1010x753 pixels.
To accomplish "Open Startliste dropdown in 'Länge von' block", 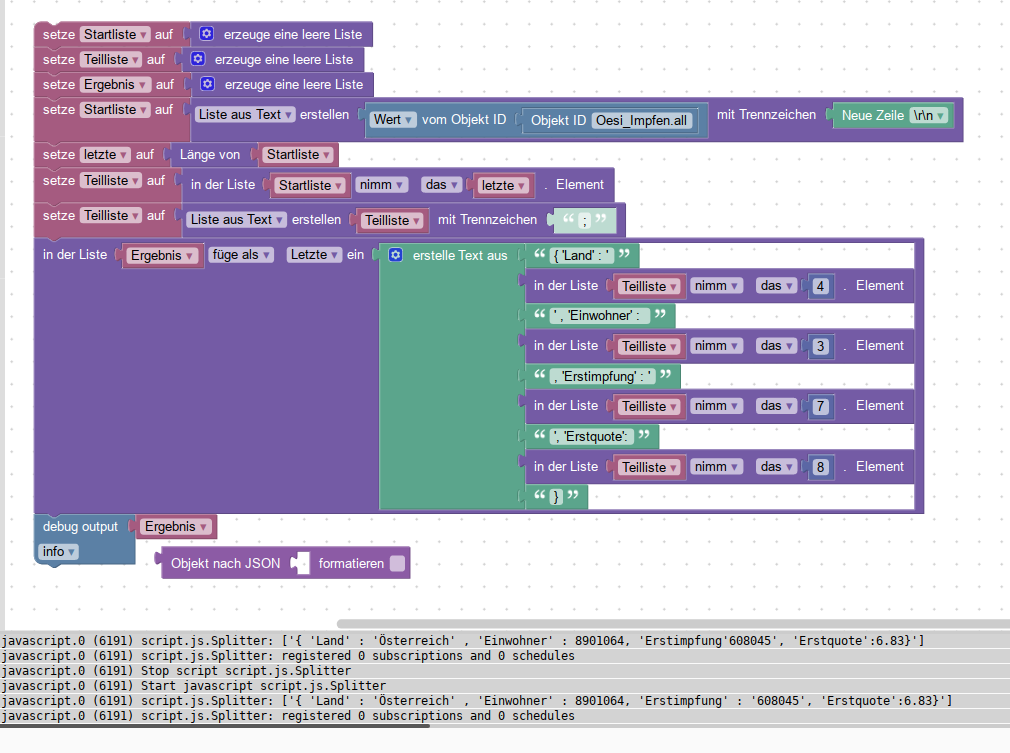I will point(298,155).
